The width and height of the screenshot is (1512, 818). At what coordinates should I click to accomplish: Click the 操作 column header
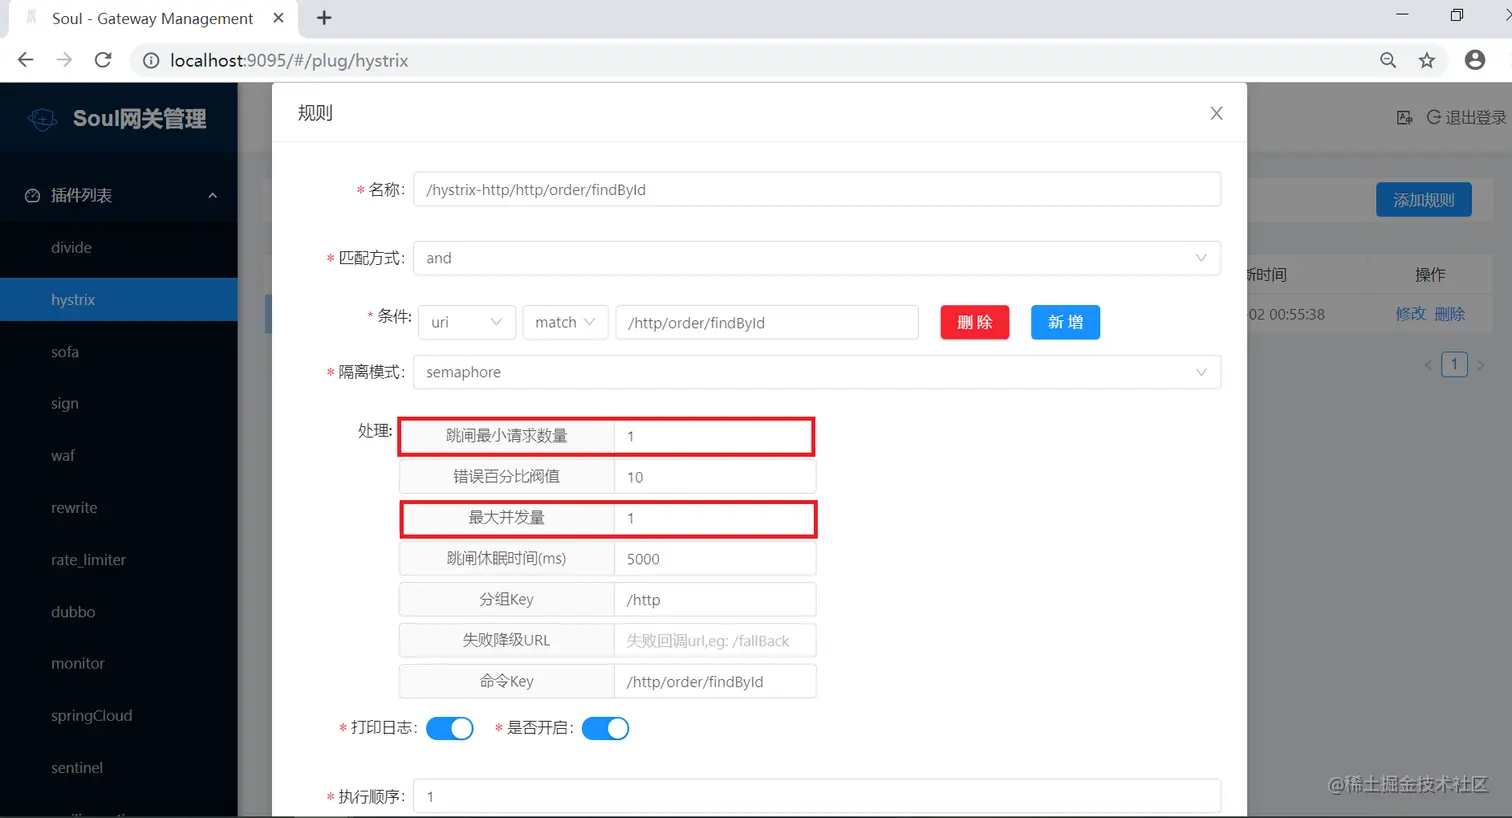[1430, 275]
